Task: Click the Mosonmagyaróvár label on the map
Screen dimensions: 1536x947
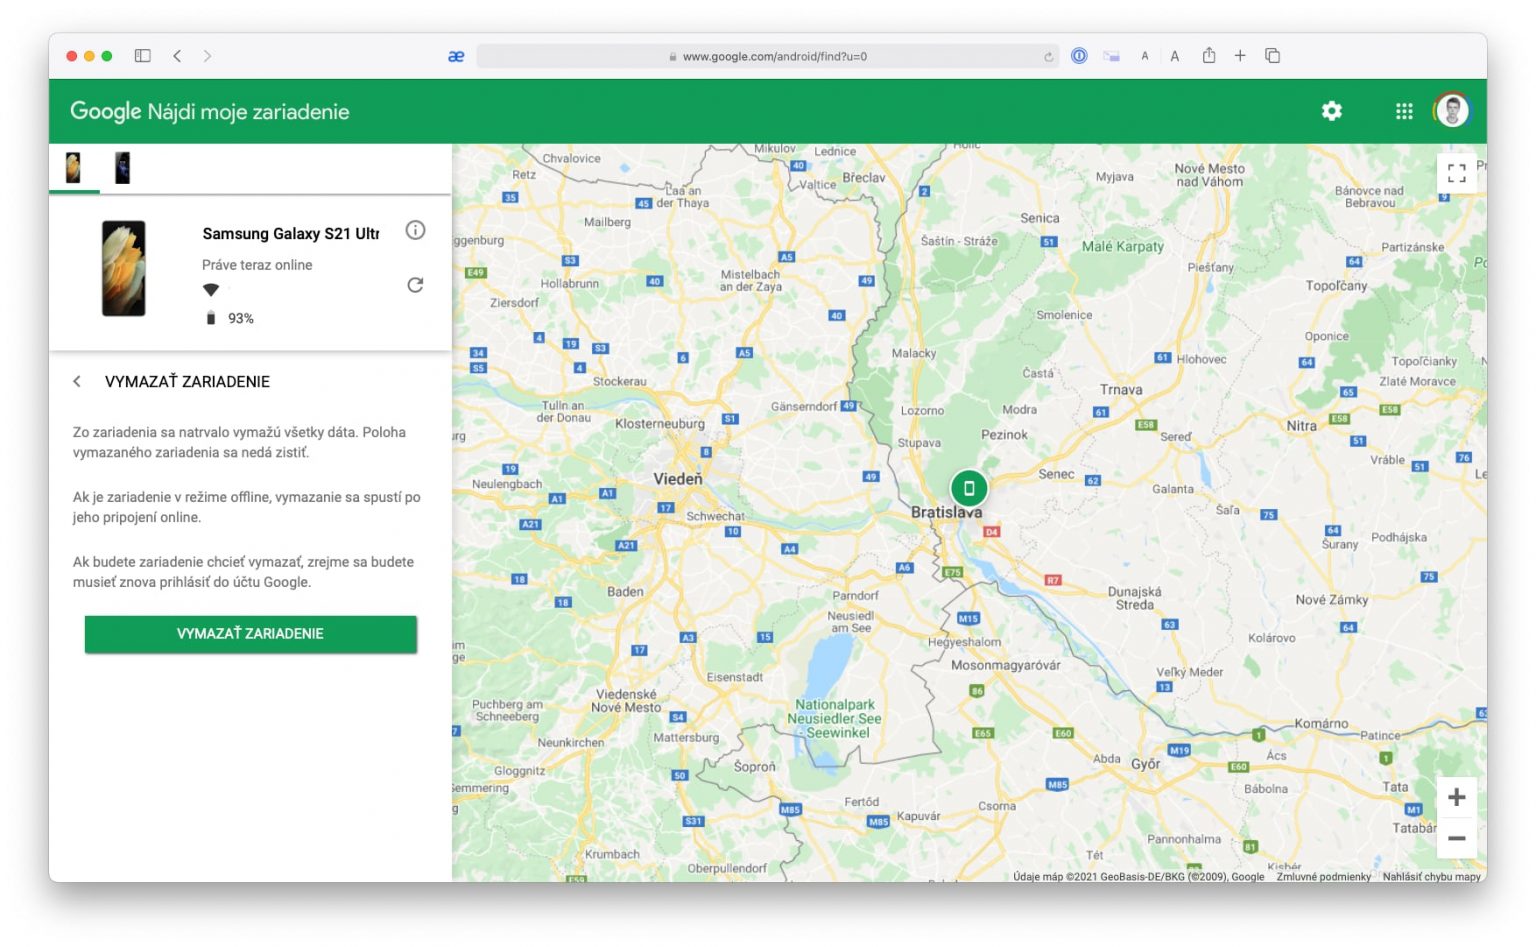Action: (1005, 665)
